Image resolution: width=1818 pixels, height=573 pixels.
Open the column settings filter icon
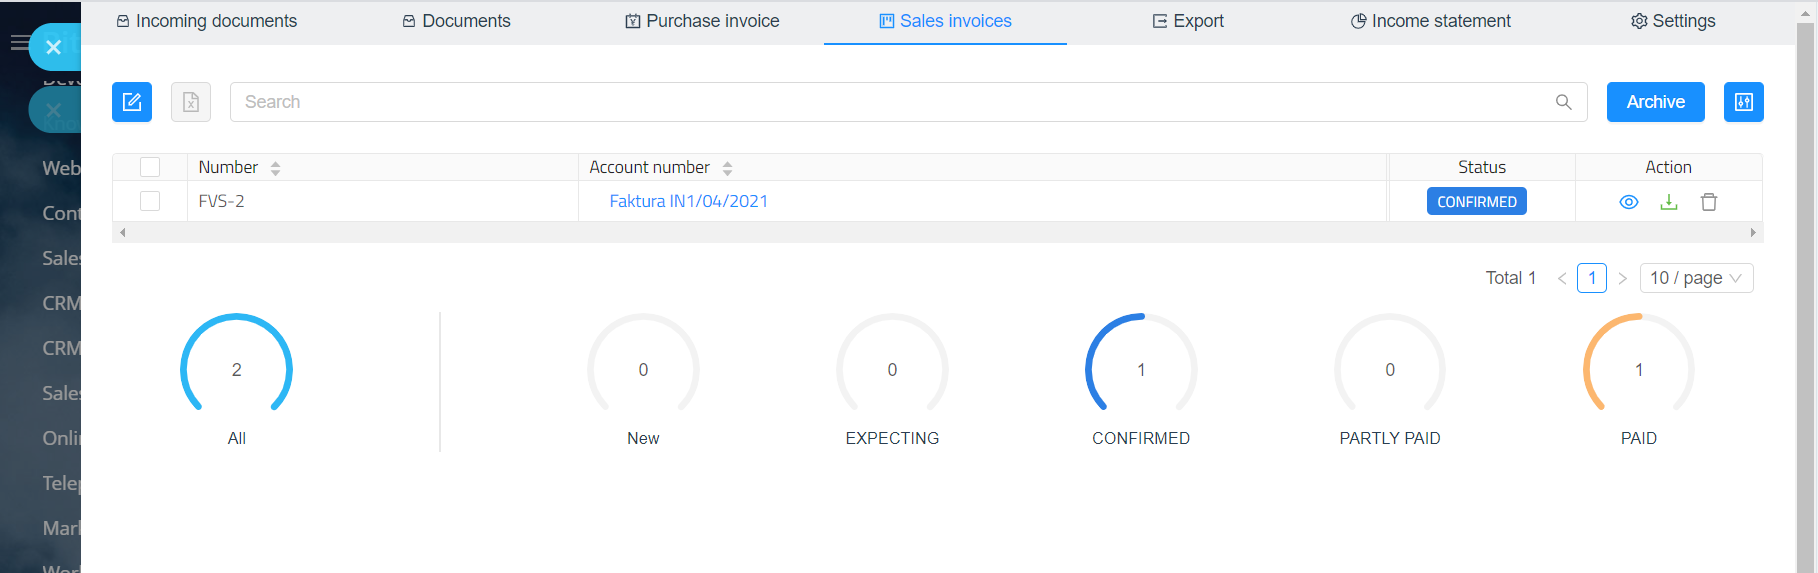(x=1743, y=102)
